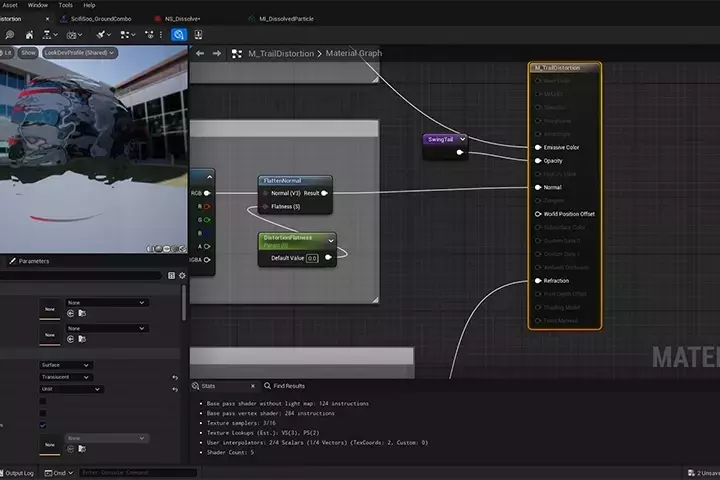The width and height of the screenshot is (720, 480).
Task: Open the toolbar three-dot overflow options
Action: (161, 35)
